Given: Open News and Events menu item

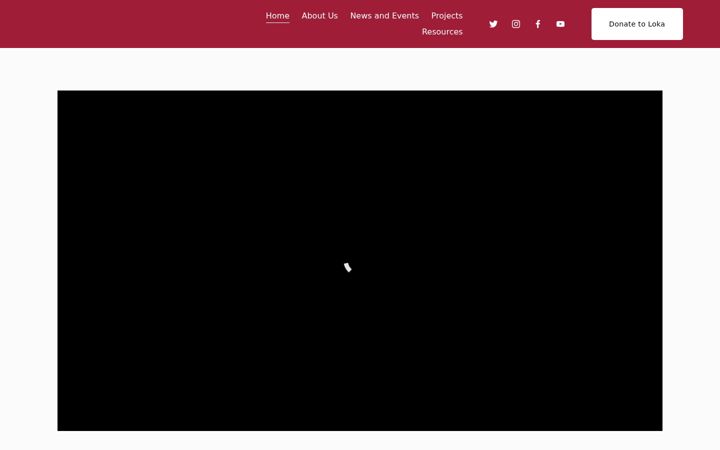Looking at the screenshot, I should point(384,16).
